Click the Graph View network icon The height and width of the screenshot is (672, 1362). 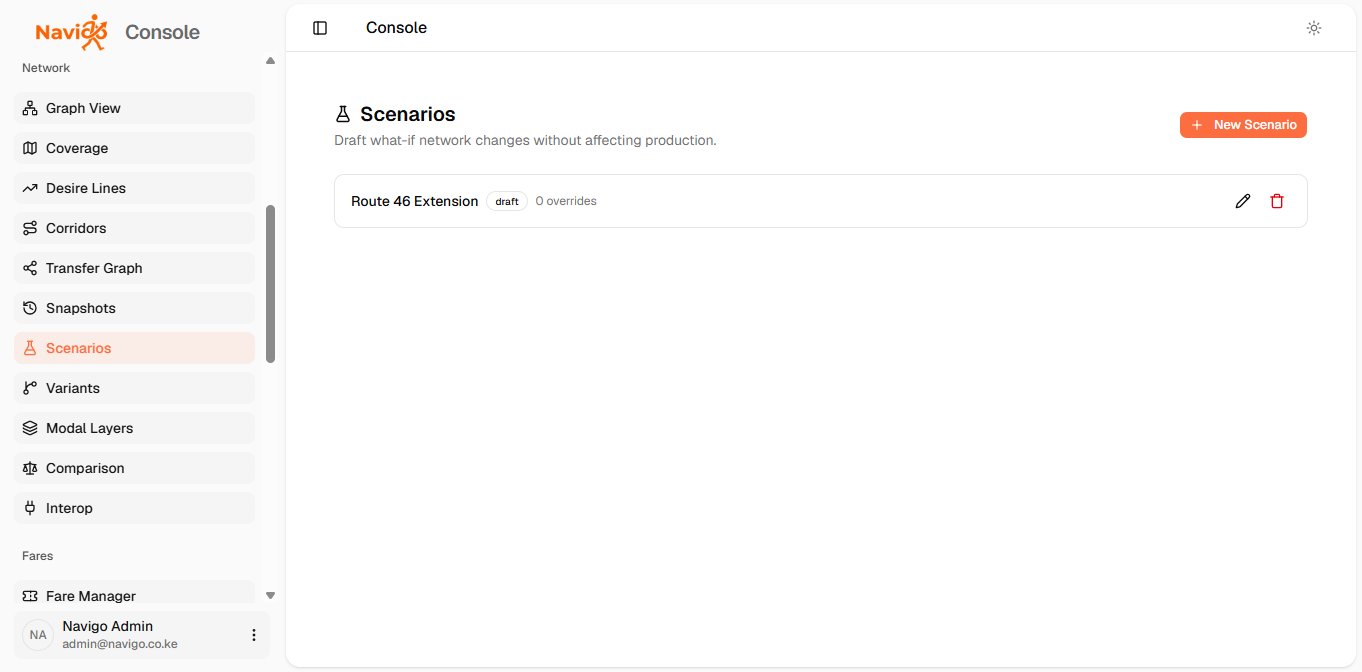pos(30,108)
